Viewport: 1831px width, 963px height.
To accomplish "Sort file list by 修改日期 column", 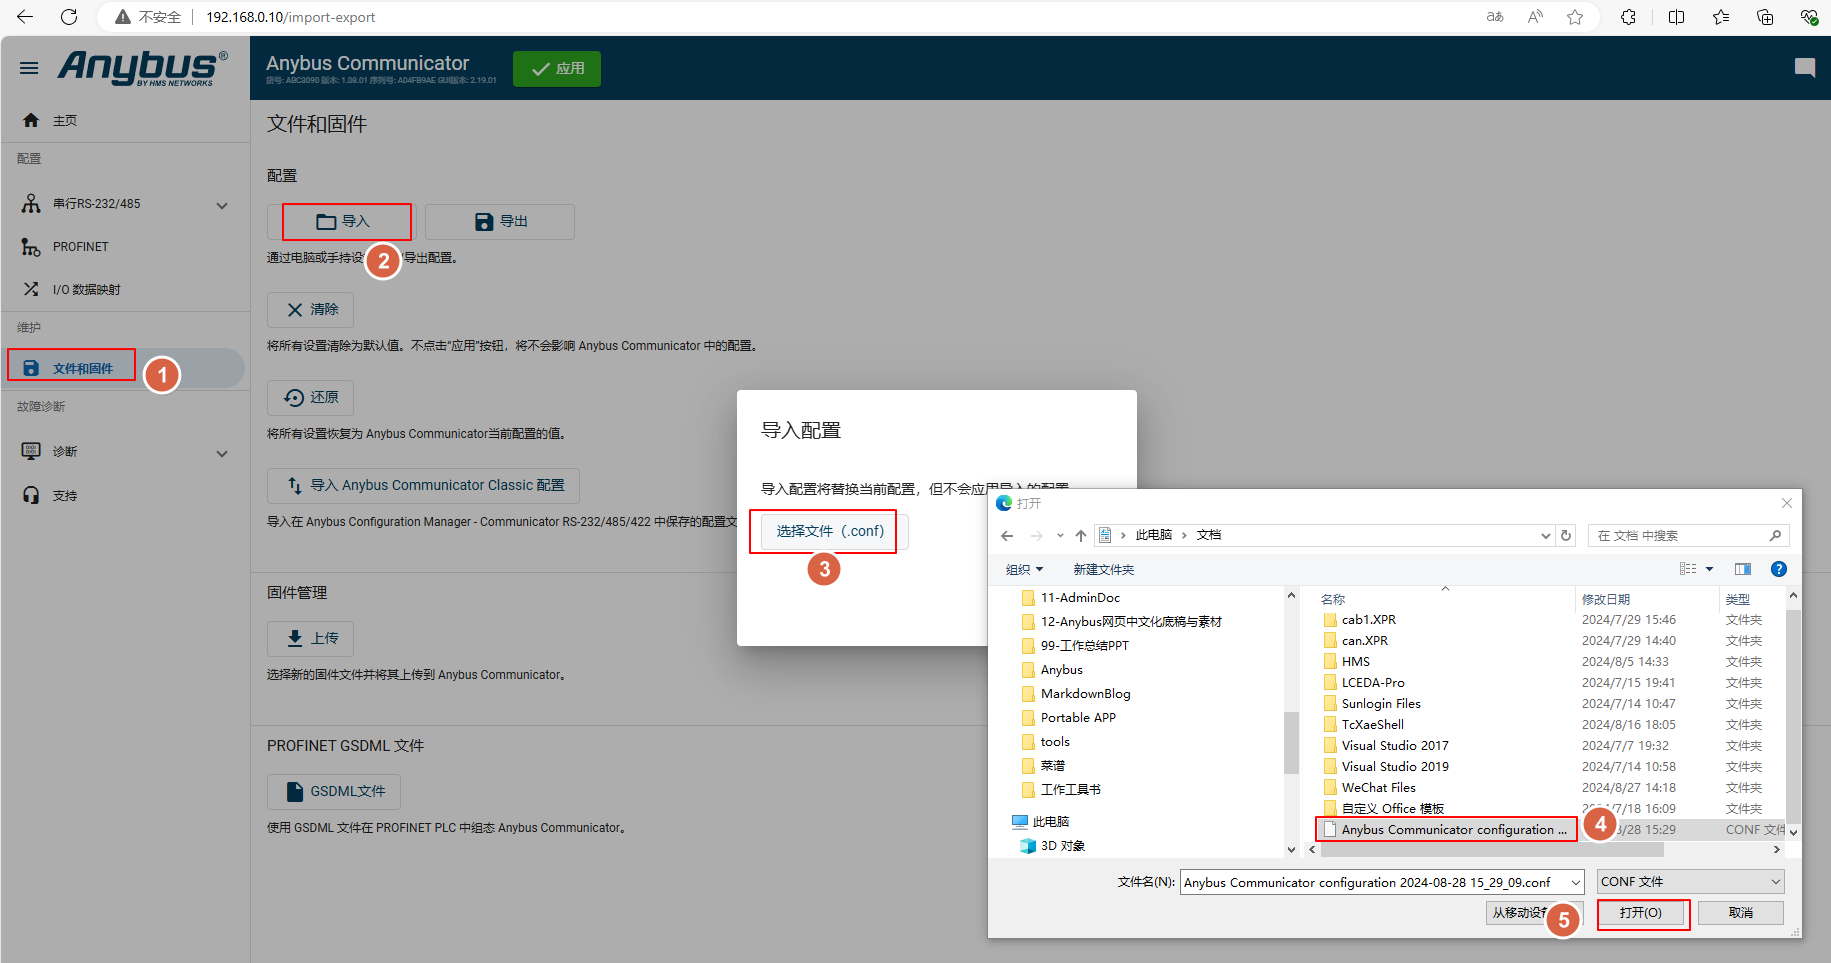I will point(1606,599).
